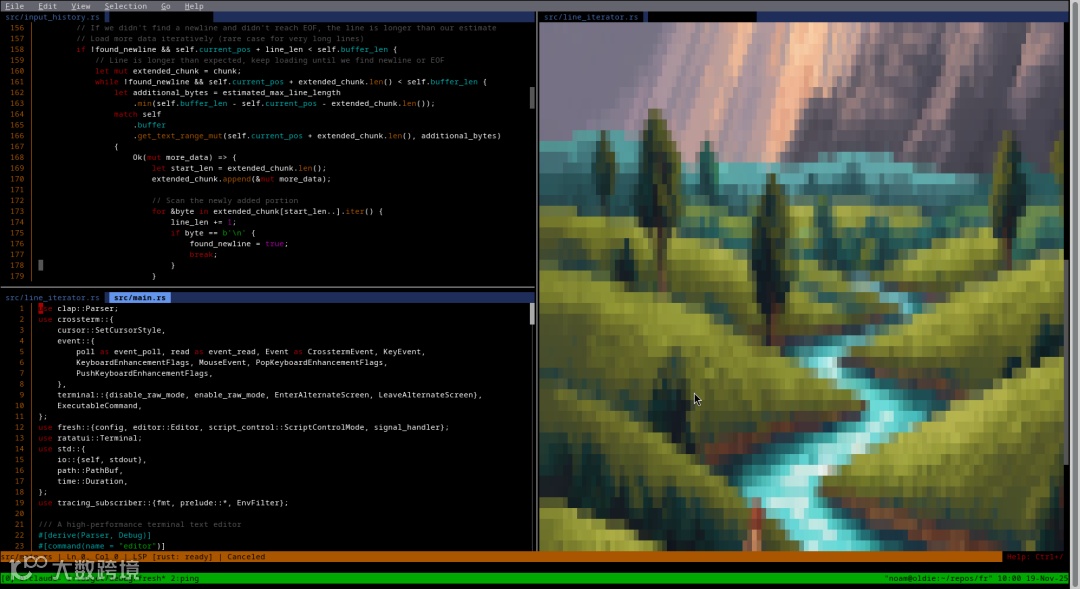1080x589 pixels.
Task: Click 'path::PathBuf,' line
Action: (x=90, y=471)
